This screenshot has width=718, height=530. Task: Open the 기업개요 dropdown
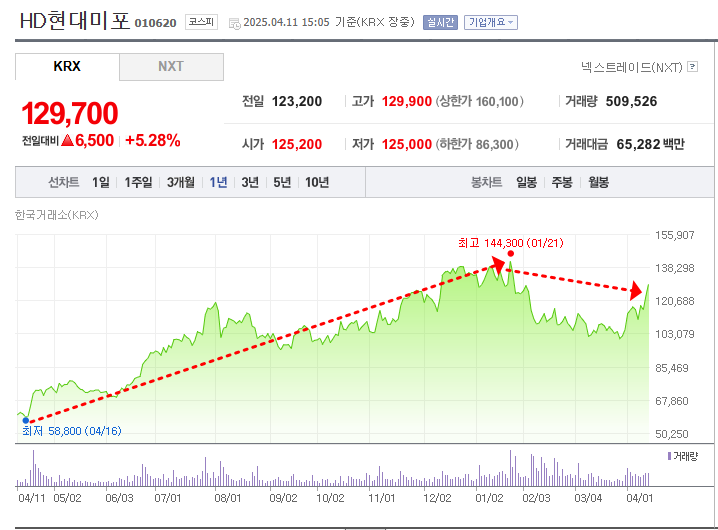pyautogui.click(x=490, y=22)
